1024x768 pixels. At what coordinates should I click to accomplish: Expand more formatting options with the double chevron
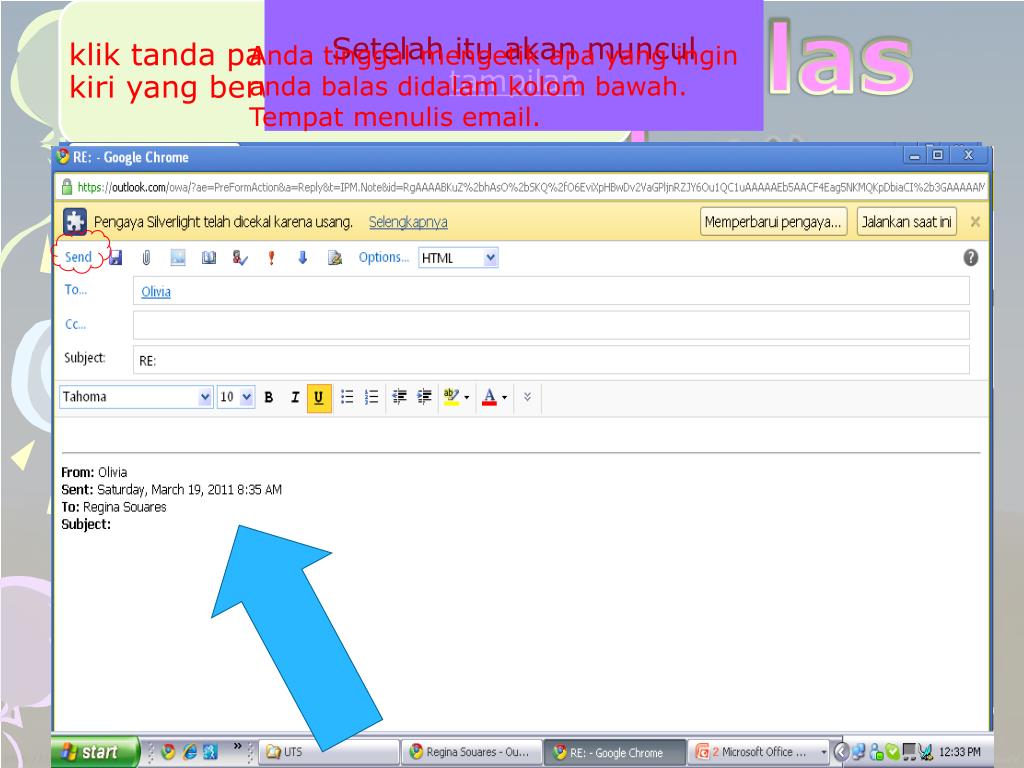[x=527, y=397]
